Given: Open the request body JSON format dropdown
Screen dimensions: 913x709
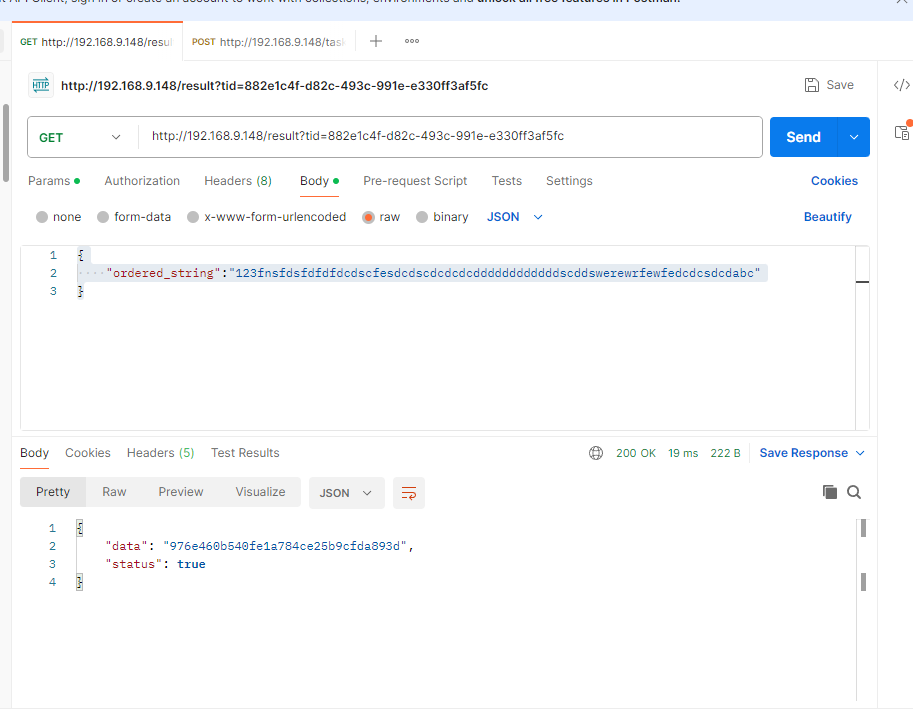Looking at the screenshot, I should (515, 217).
